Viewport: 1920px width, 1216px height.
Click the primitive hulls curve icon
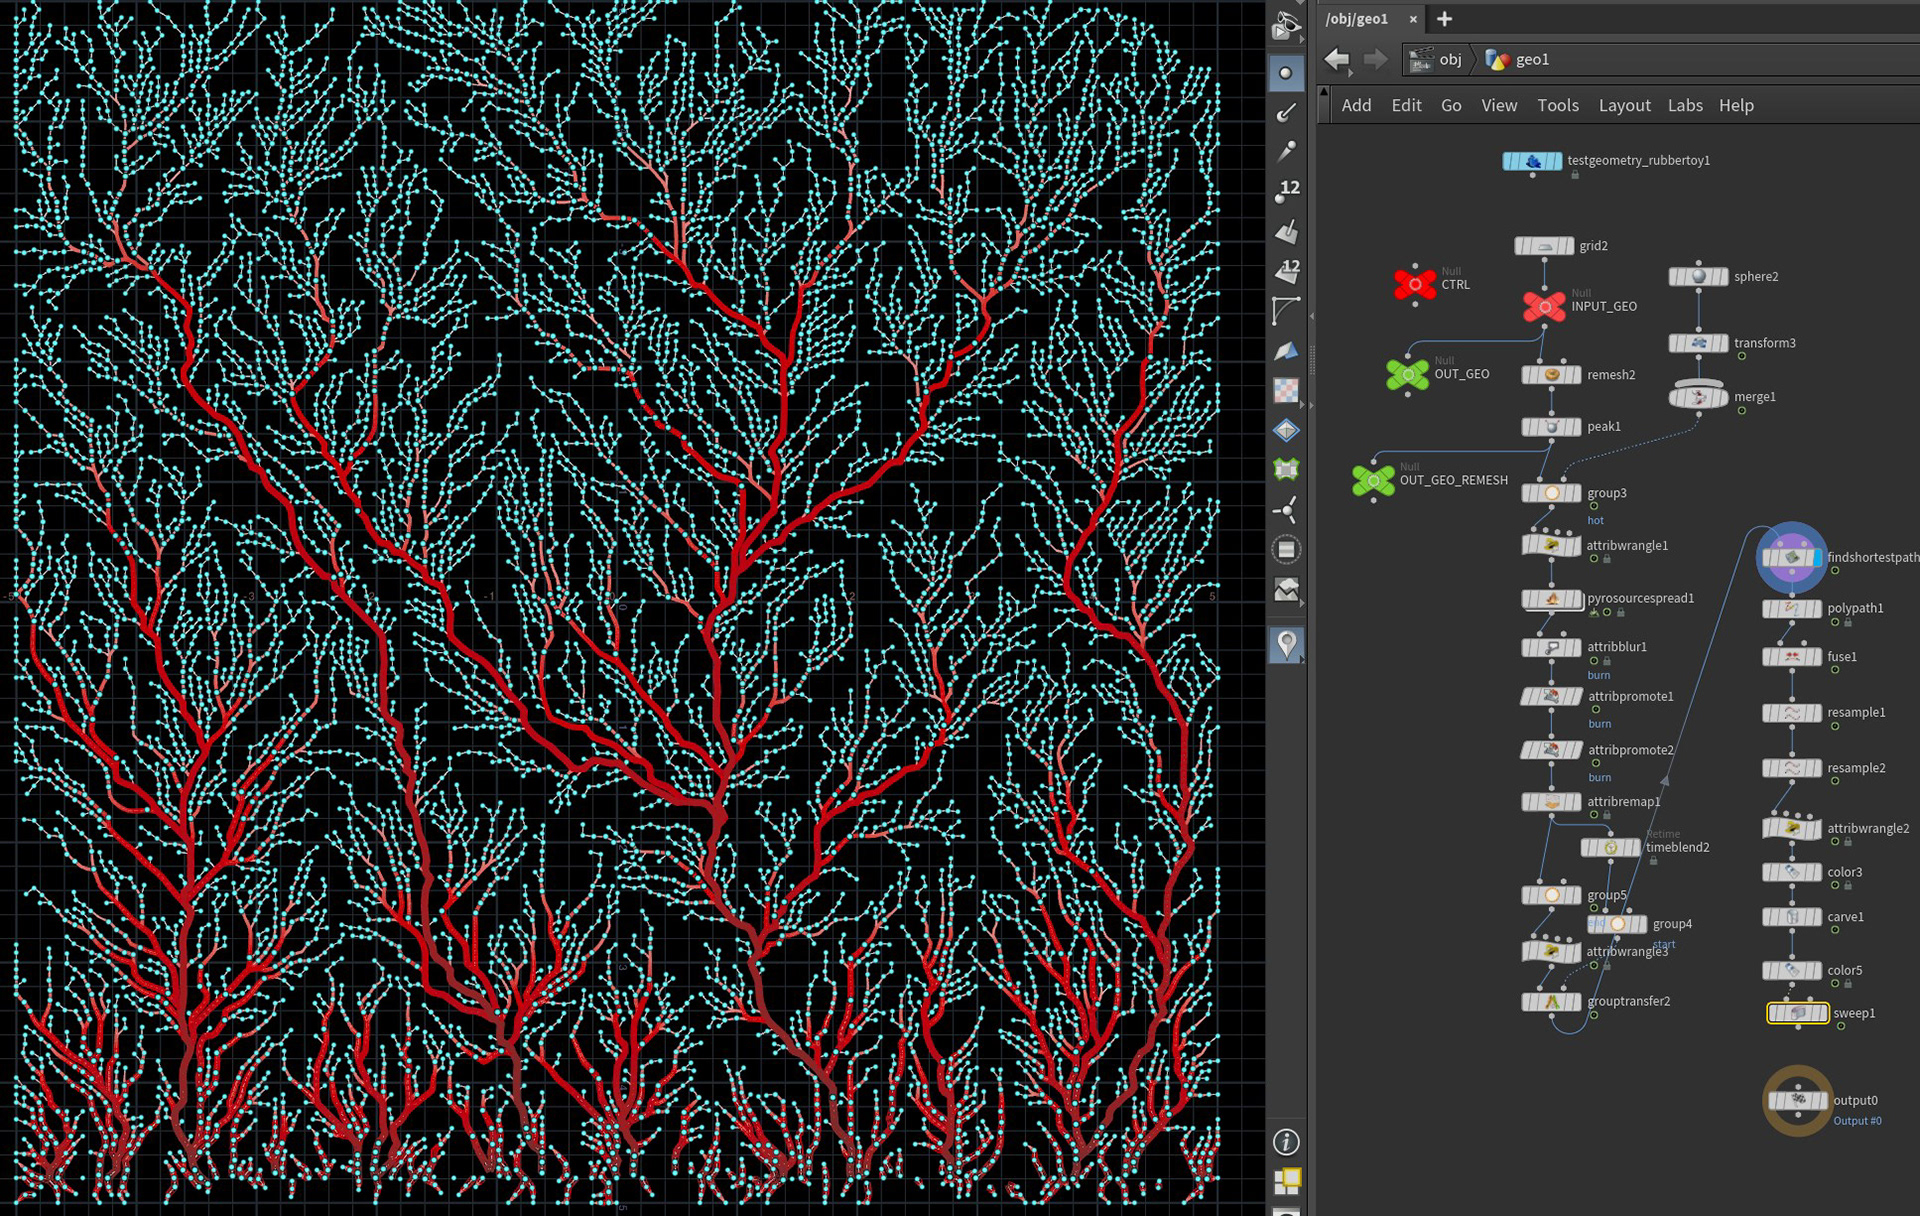tap(1286, 311)
